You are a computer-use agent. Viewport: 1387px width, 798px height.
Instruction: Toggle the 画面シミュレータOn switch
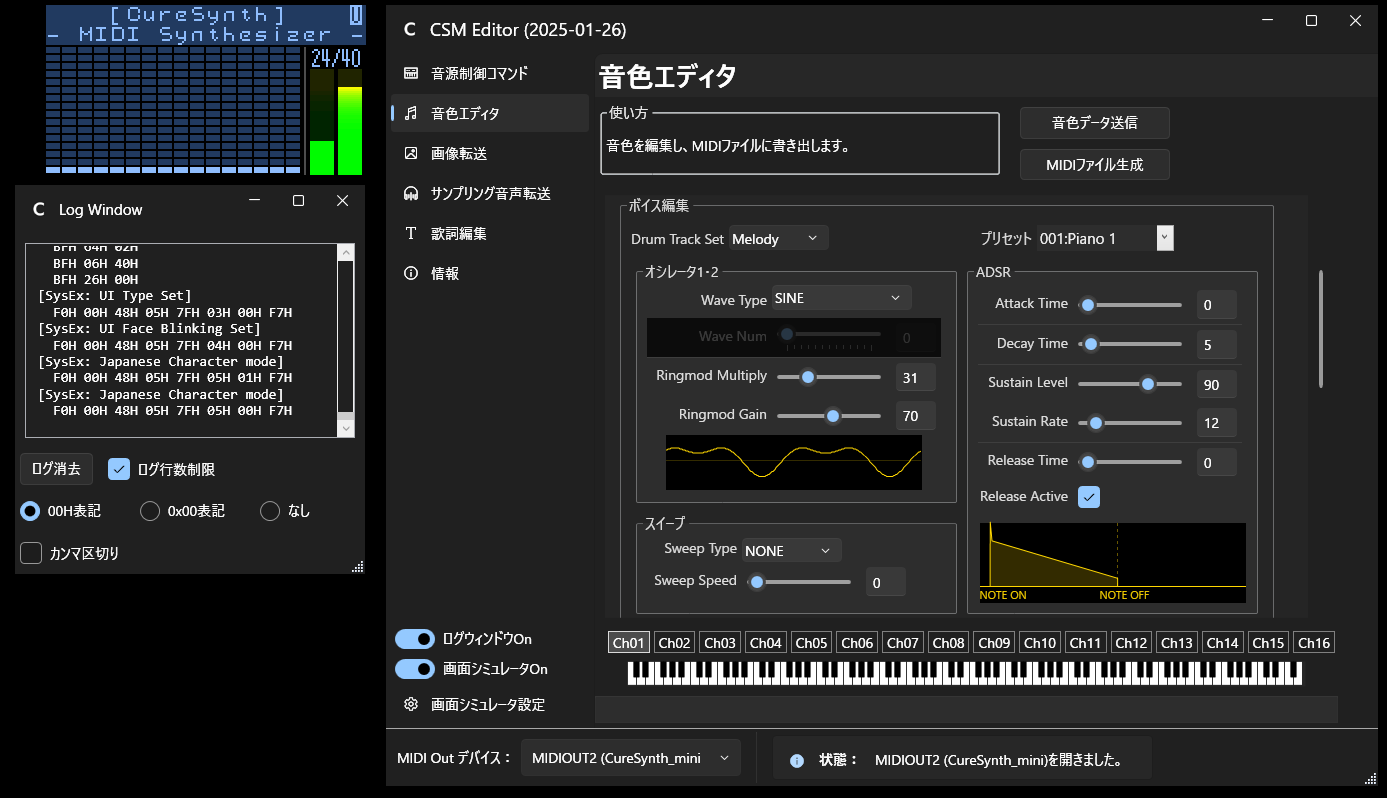[x=415, y=669]
